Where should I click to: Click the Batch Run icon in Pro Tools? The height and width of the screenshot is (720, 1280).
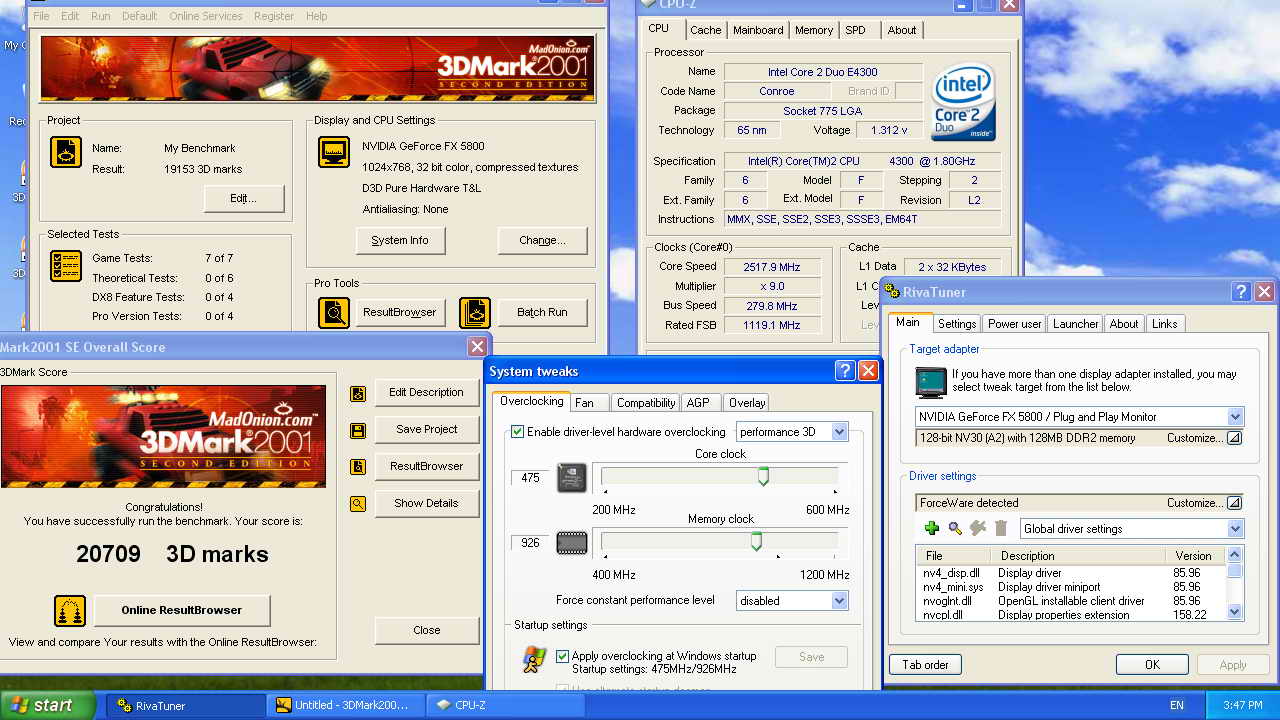[x=475, y=313]
